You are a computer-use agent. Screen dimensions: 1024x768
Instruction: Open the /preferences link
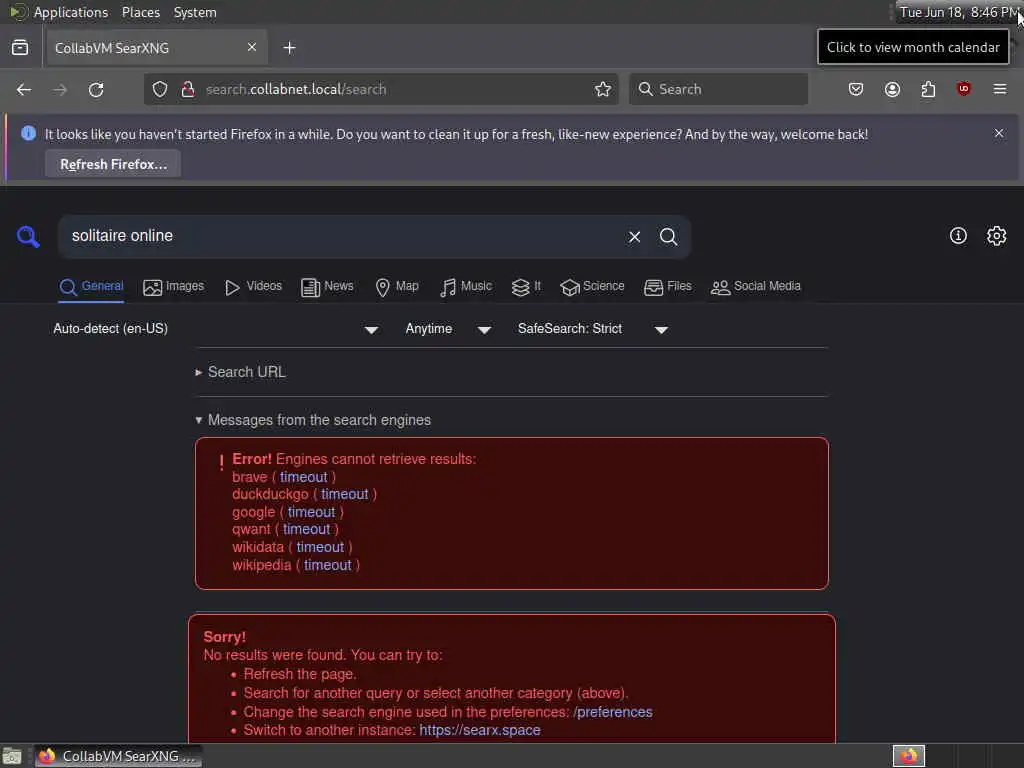[613, 712]
